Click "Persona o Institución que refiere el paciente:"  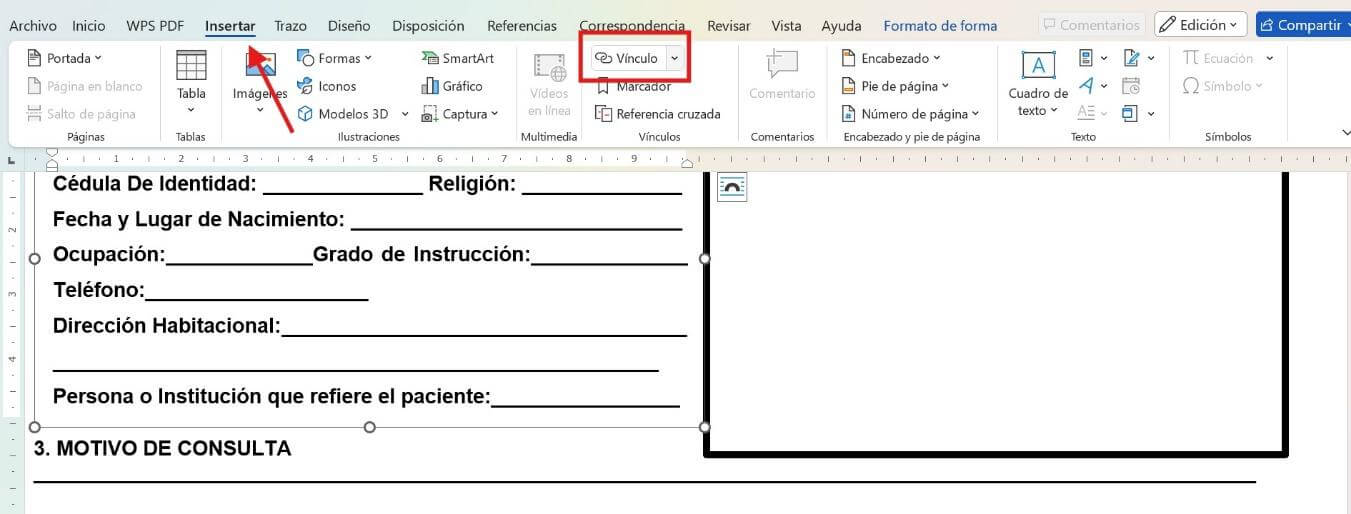coord(272,397)
